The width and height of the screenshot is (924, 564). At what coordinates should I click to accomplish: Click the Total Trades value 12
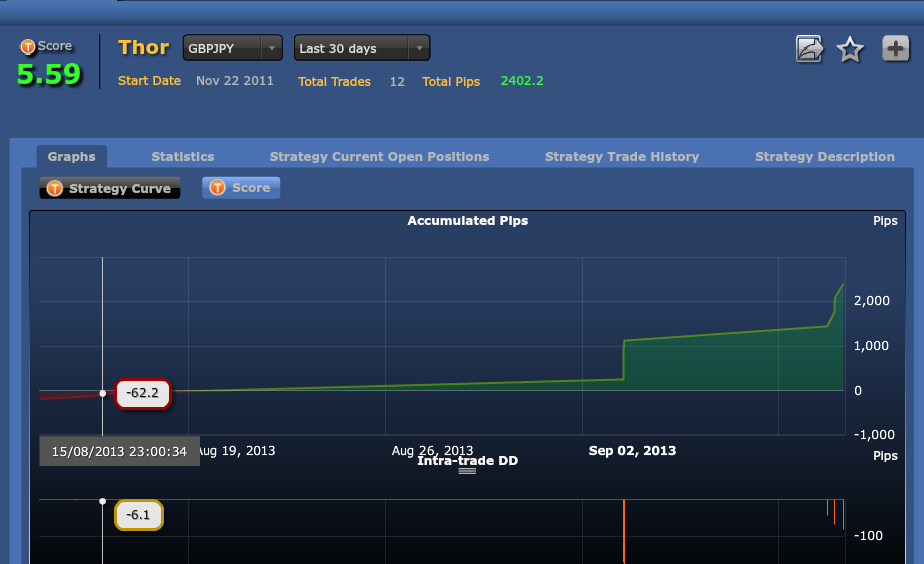click(x=397, y=82)
